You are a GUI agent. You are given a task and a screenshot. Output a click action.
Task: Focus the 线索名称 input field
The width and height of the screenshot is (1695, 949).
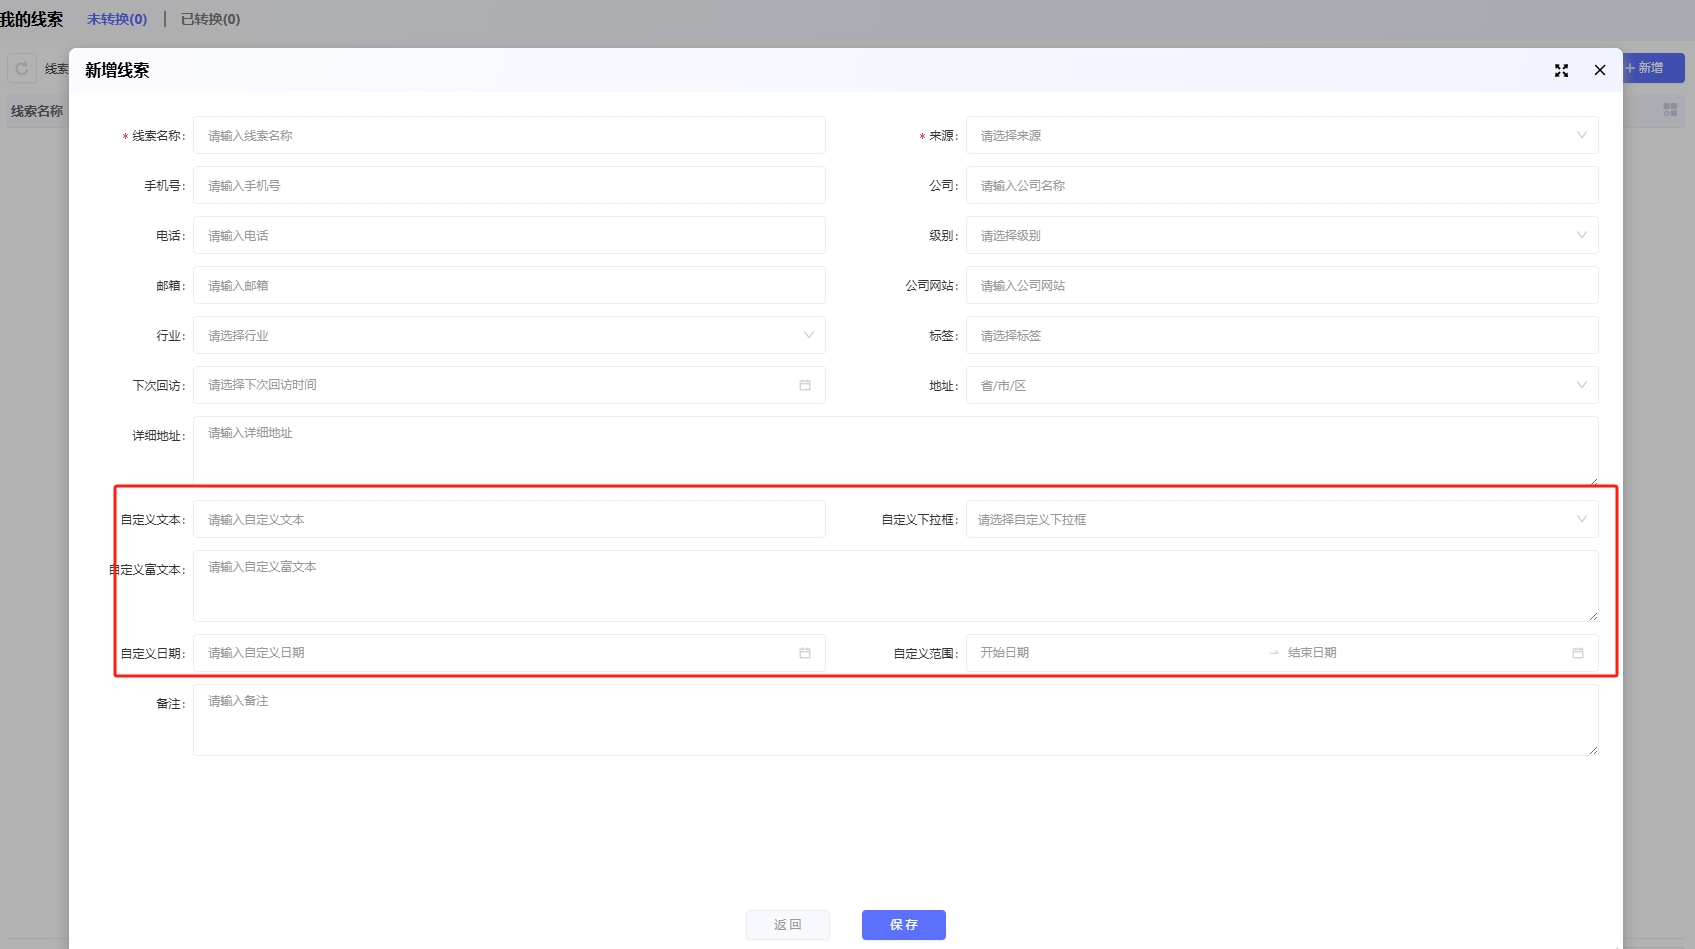pyautogui.click(x=509, y=136)
